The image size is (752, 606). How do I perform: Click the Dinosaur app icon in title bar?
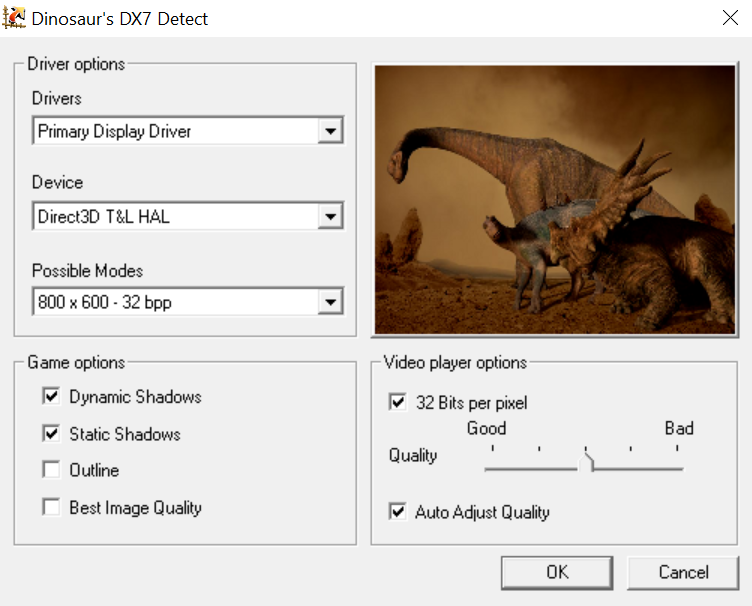(14, 18)
